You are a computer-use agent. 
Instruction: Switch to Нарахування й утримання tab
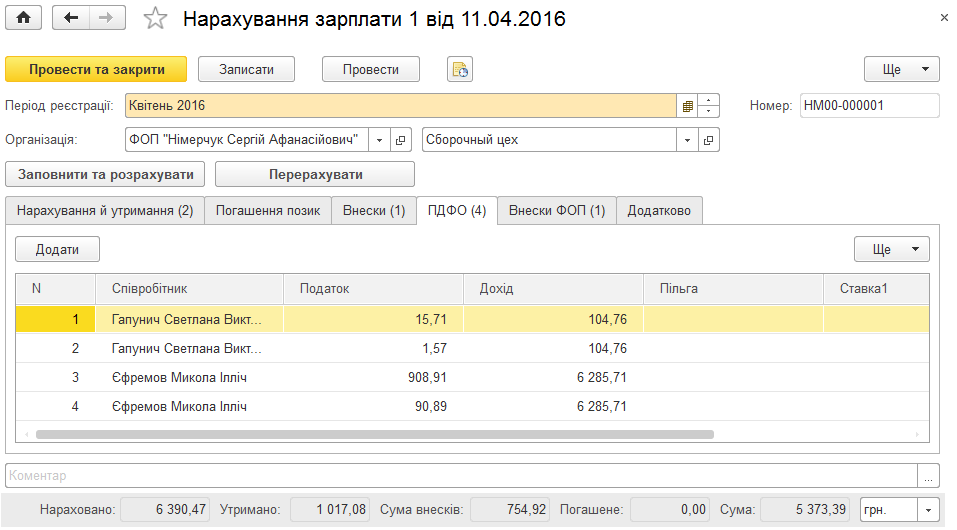(x=105, y=211)
